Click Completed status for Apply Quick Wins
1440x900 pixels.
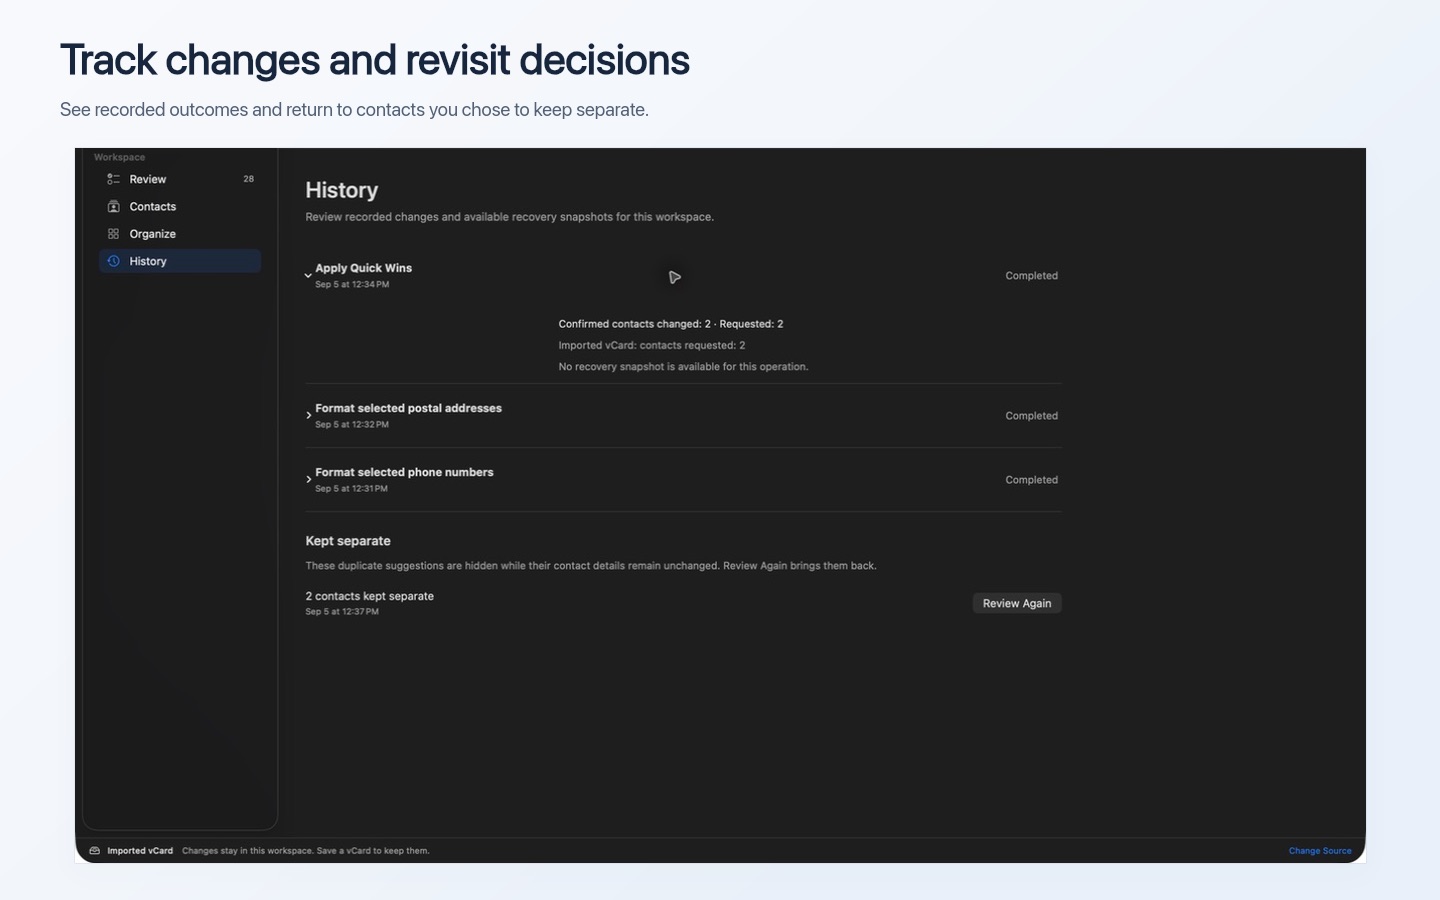point(1032,276)
